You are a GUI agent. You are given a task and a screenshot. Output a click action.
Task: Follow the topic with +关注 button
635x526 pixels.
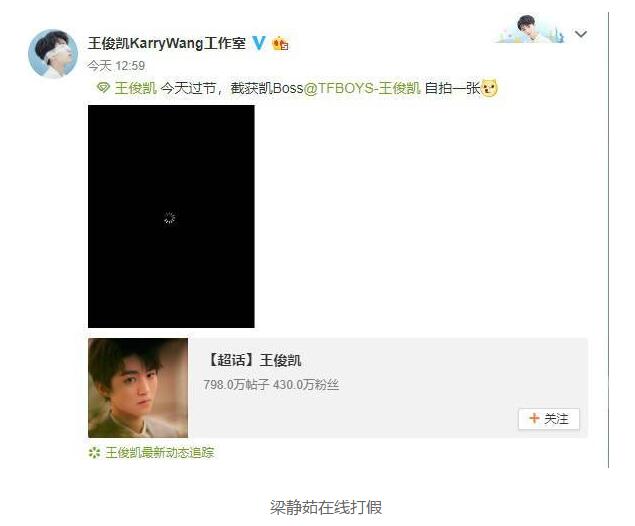pyautogui.click(x=549, y=419)
